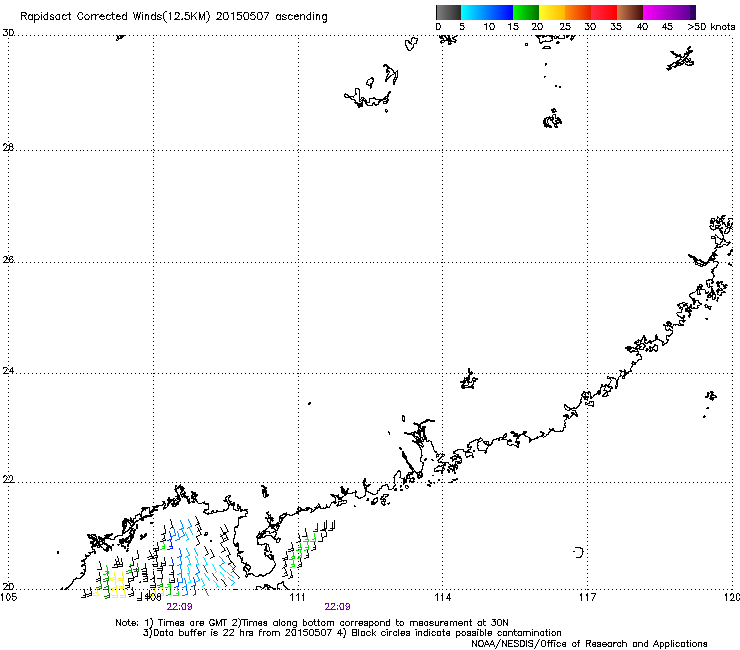Click the latitude axis label '28'

coord(8,147)
